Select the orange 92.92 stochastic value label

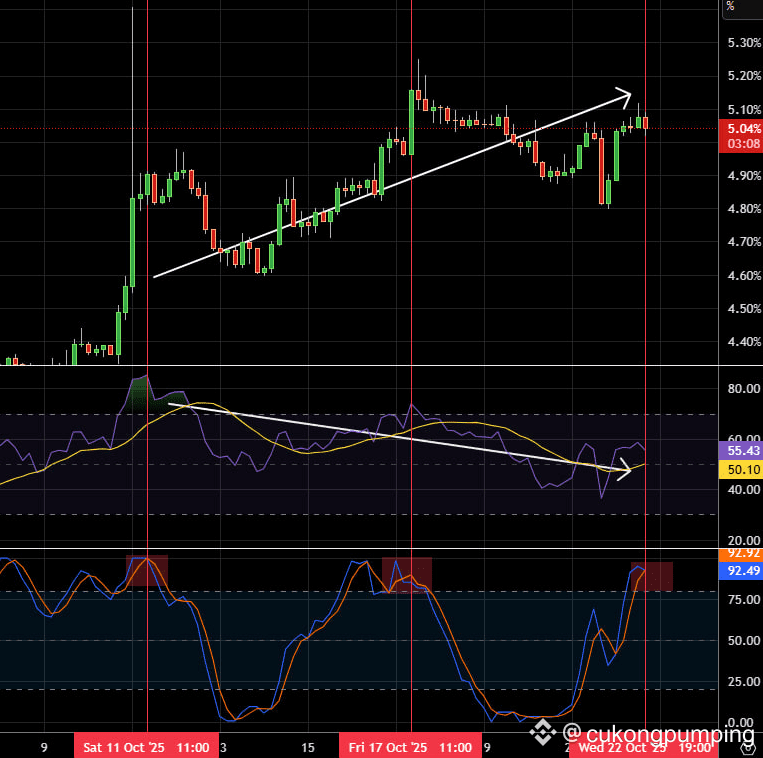point(741,554)
